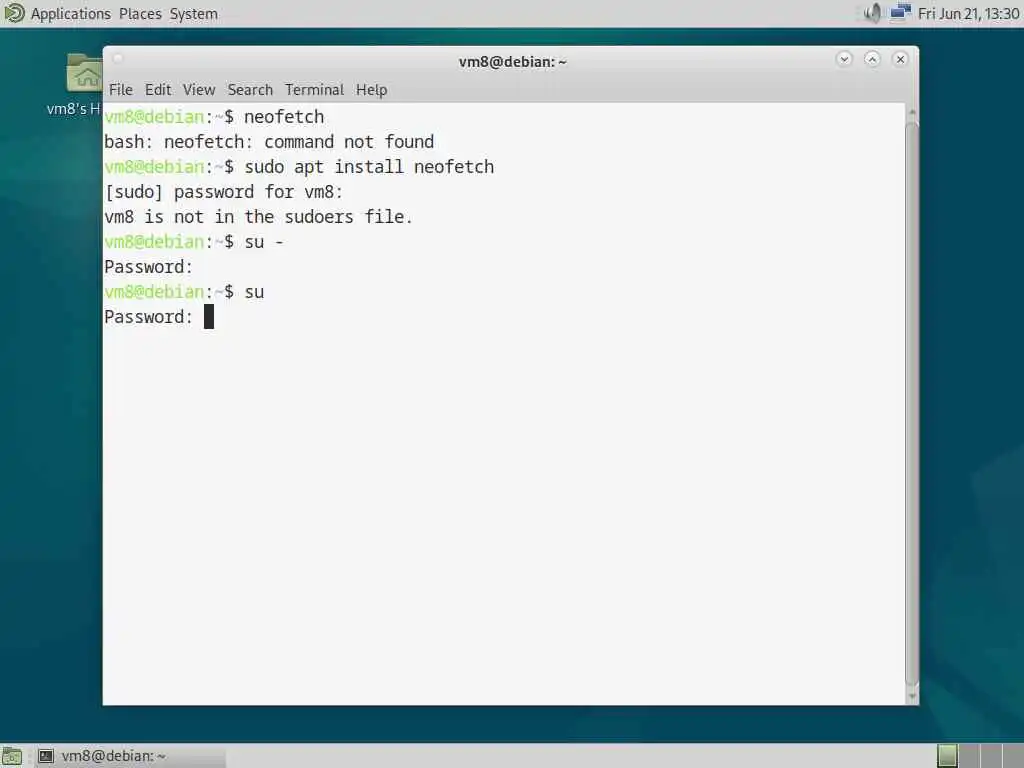Viewport: 1024px width, 768px height.
Task: Minimize the terminal window
Action: tap(844, 59)
